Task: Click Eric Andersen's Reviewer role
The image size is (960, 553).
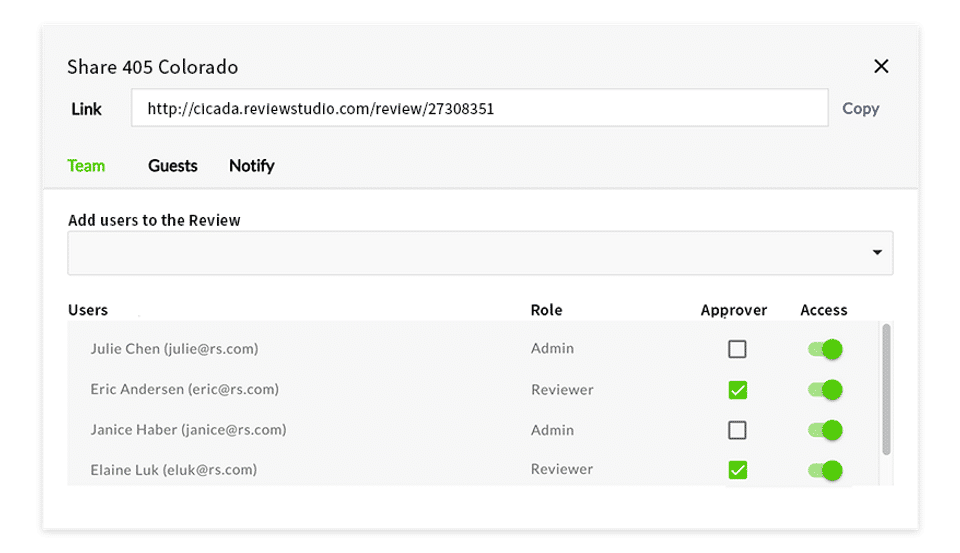Action: tap(562, 390)
